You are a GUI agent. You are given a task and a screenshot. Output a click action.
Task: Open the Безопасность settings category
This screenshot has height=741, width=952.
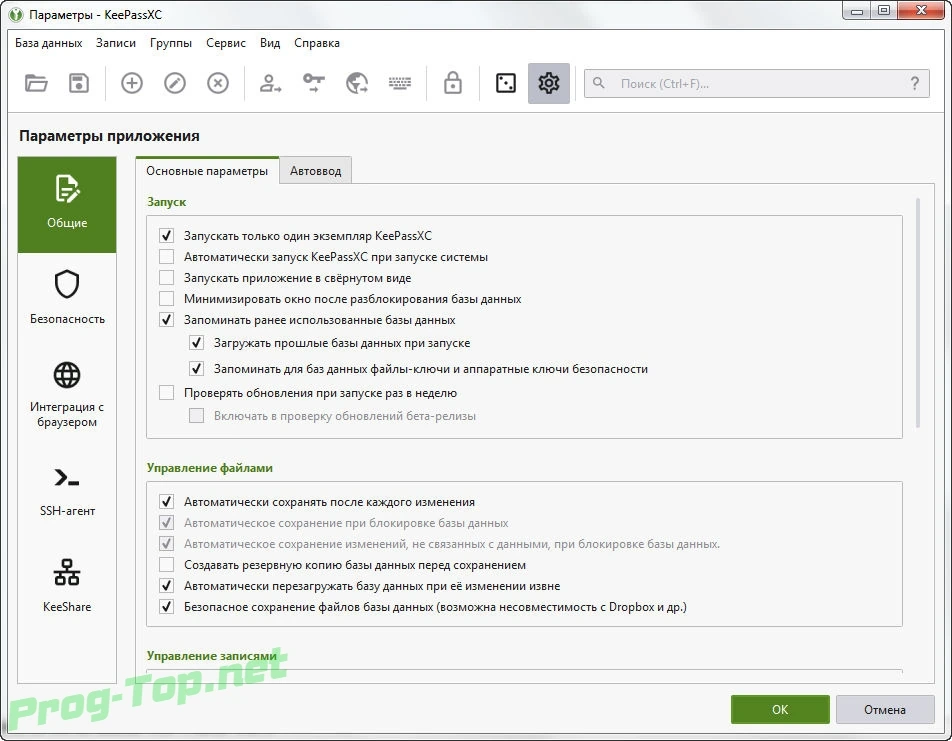[67, 298]
